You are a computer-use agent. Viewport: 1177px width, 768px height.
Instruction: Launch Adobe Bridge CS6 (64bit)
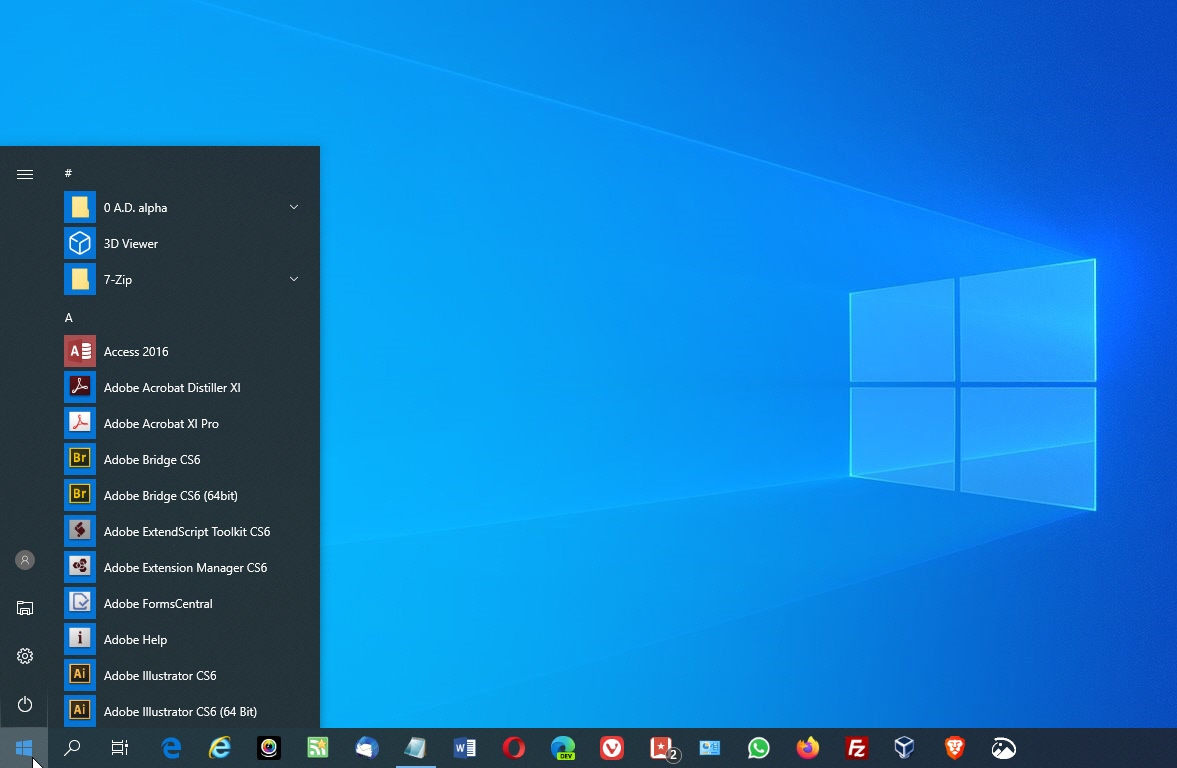(185, 495)
